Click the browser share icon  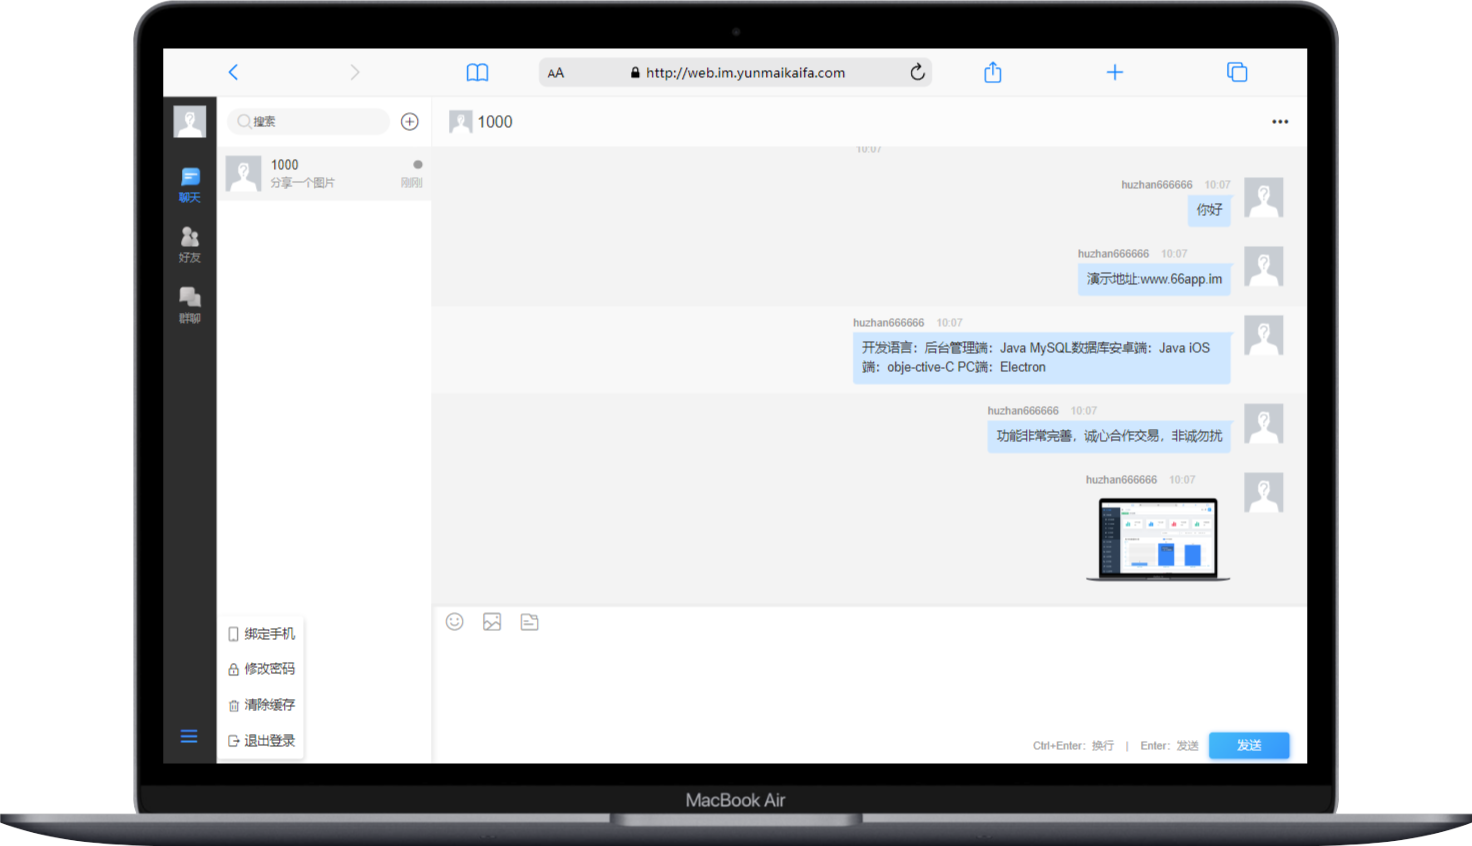(x=992, y=72)
